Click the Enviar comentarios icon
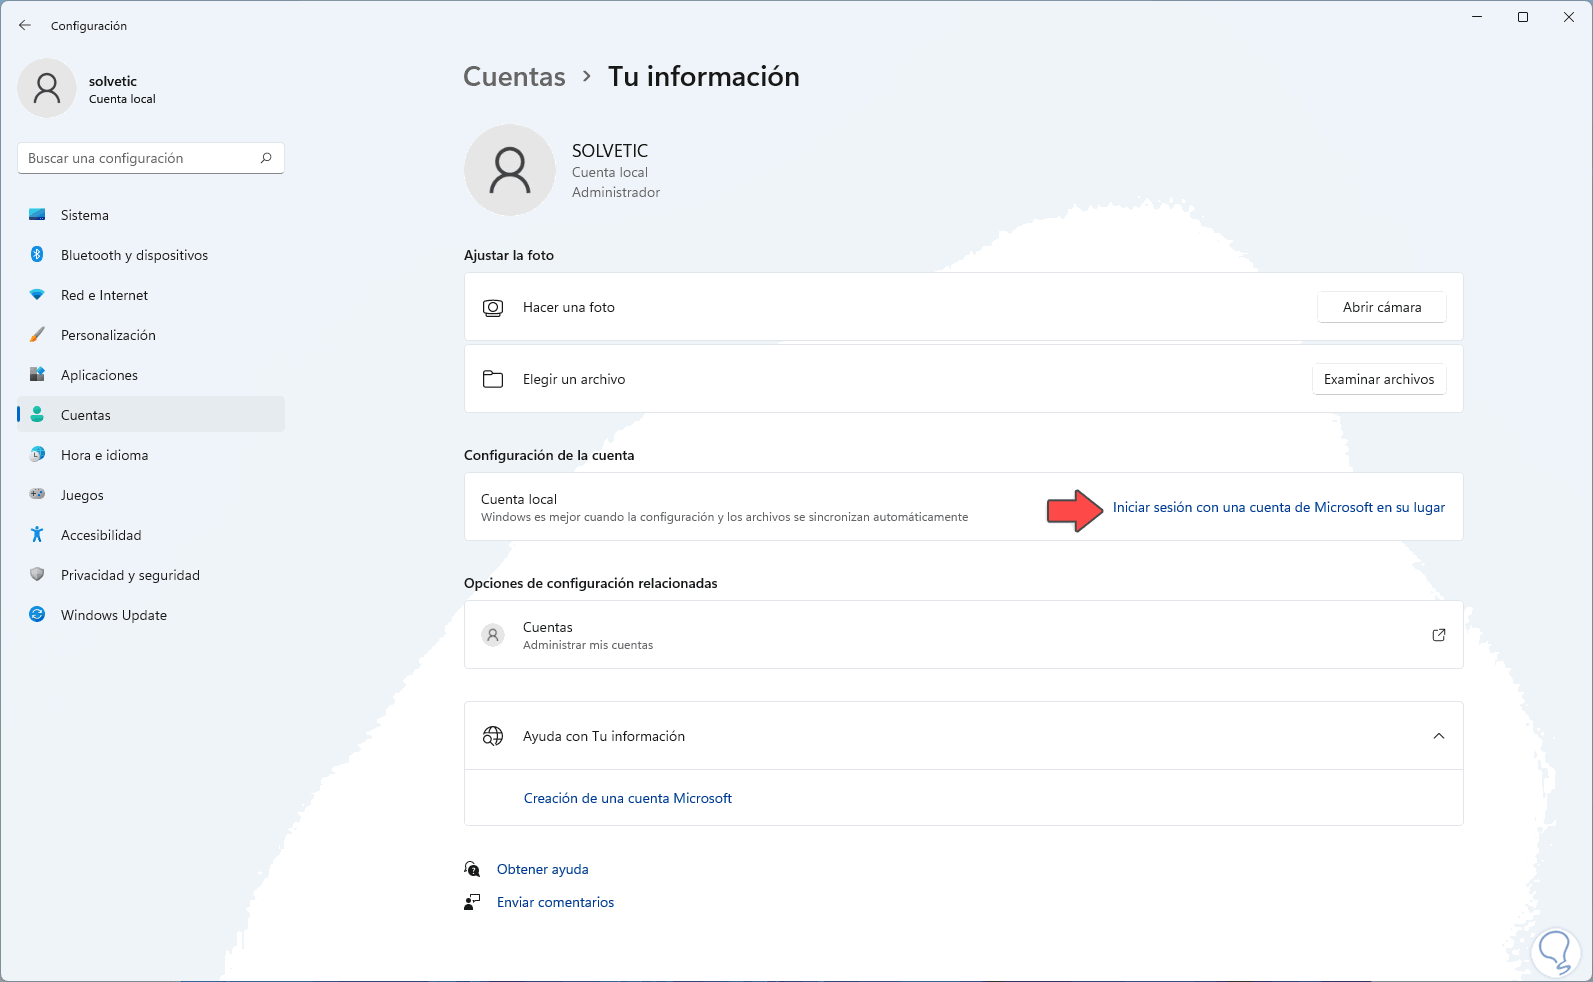 click(472, 902)
